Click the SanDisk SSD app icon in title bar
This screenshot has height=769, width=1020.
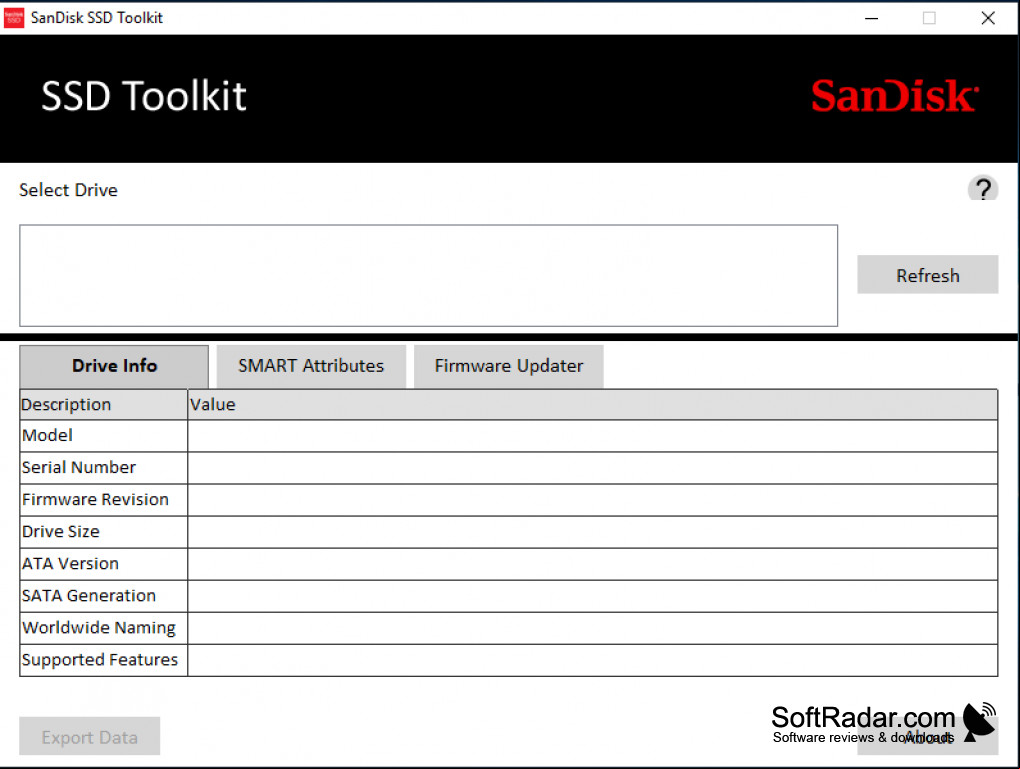14,18
